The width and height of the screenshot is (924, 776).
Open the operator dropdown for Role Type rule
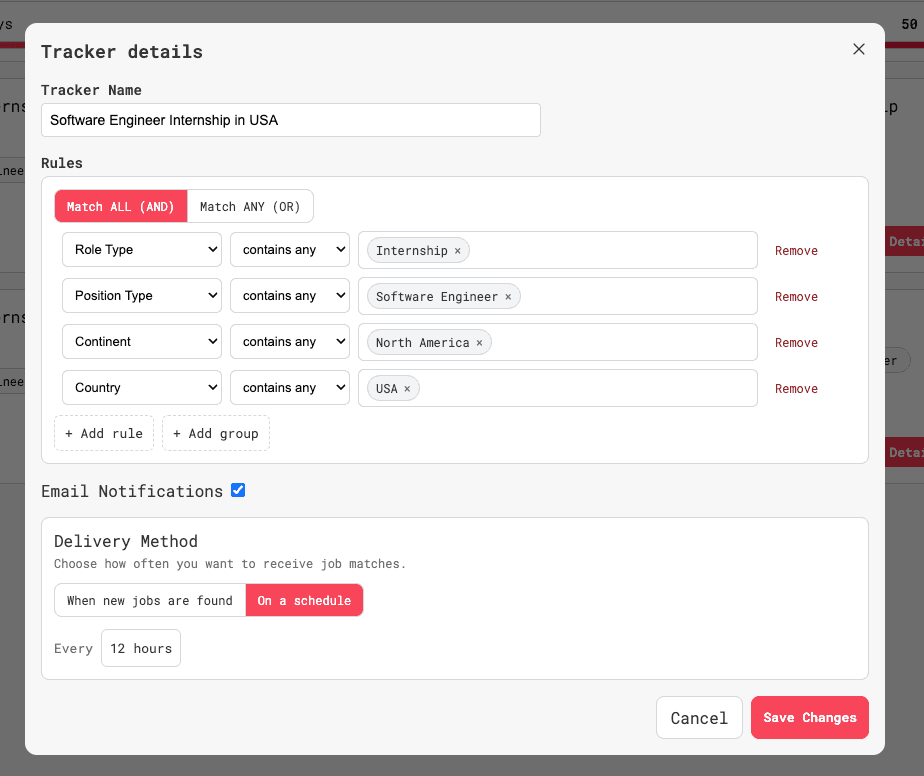tap(290, 250)
